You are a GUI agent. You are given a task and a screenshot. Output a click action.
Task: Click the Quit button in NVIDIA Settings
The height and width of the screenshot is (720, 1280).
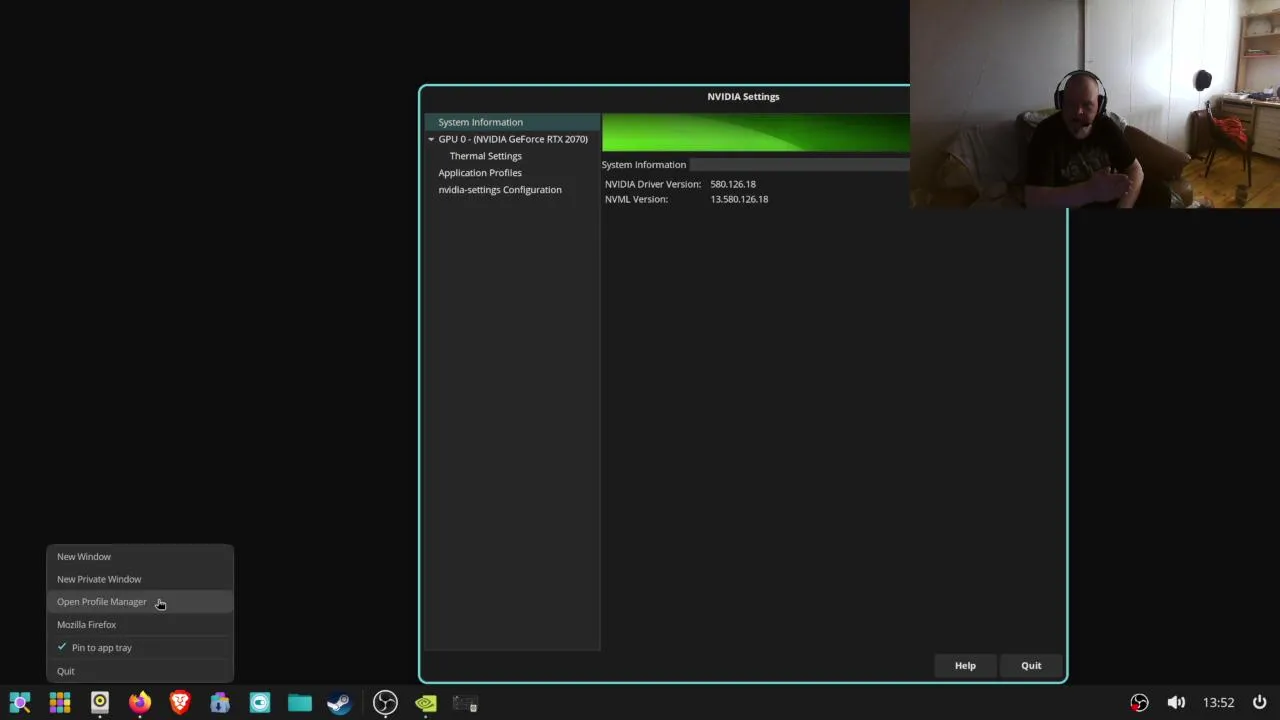pos(1031,666)
